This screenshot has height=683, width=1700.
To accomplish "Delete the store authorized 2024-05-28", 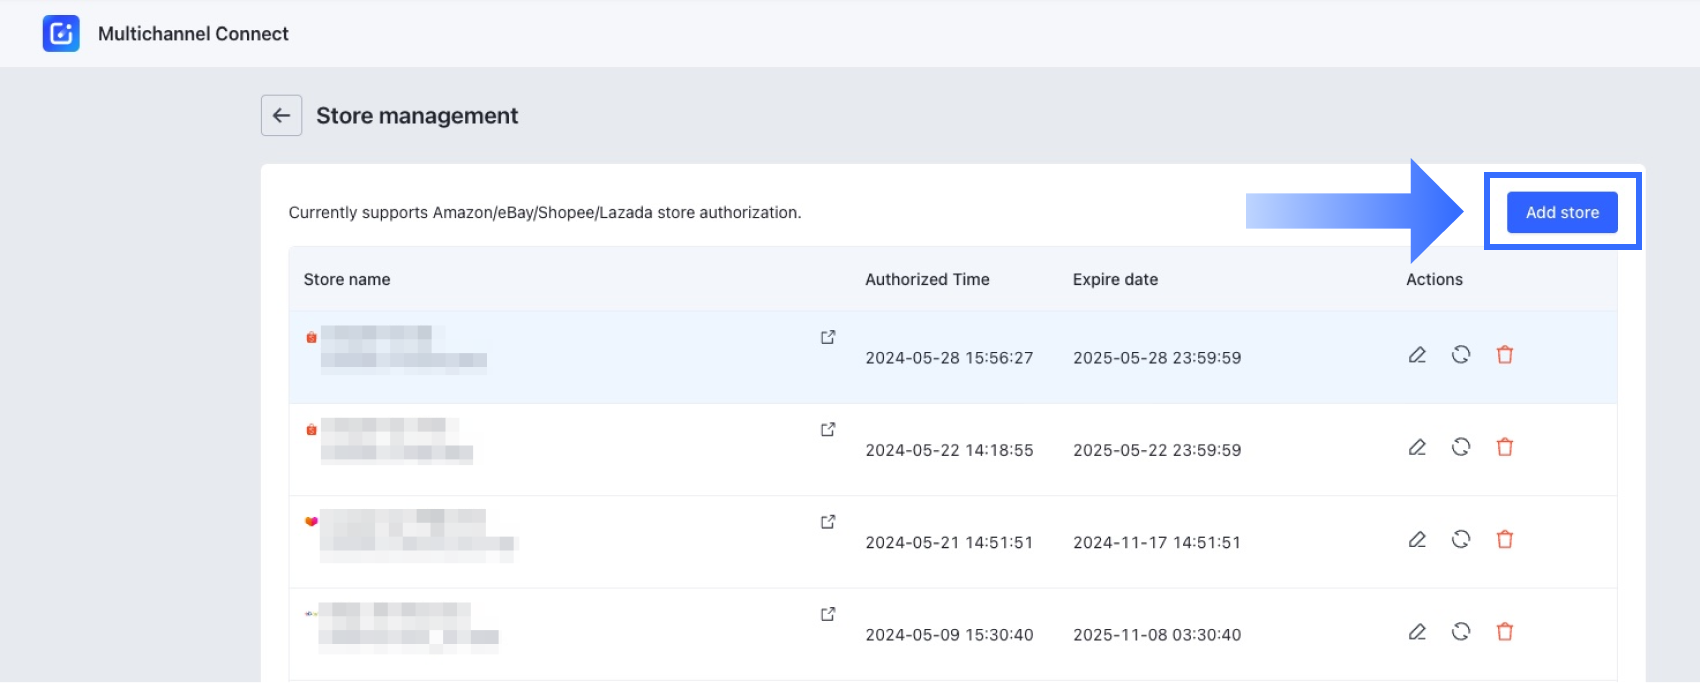I will (x=1504, y=355).
